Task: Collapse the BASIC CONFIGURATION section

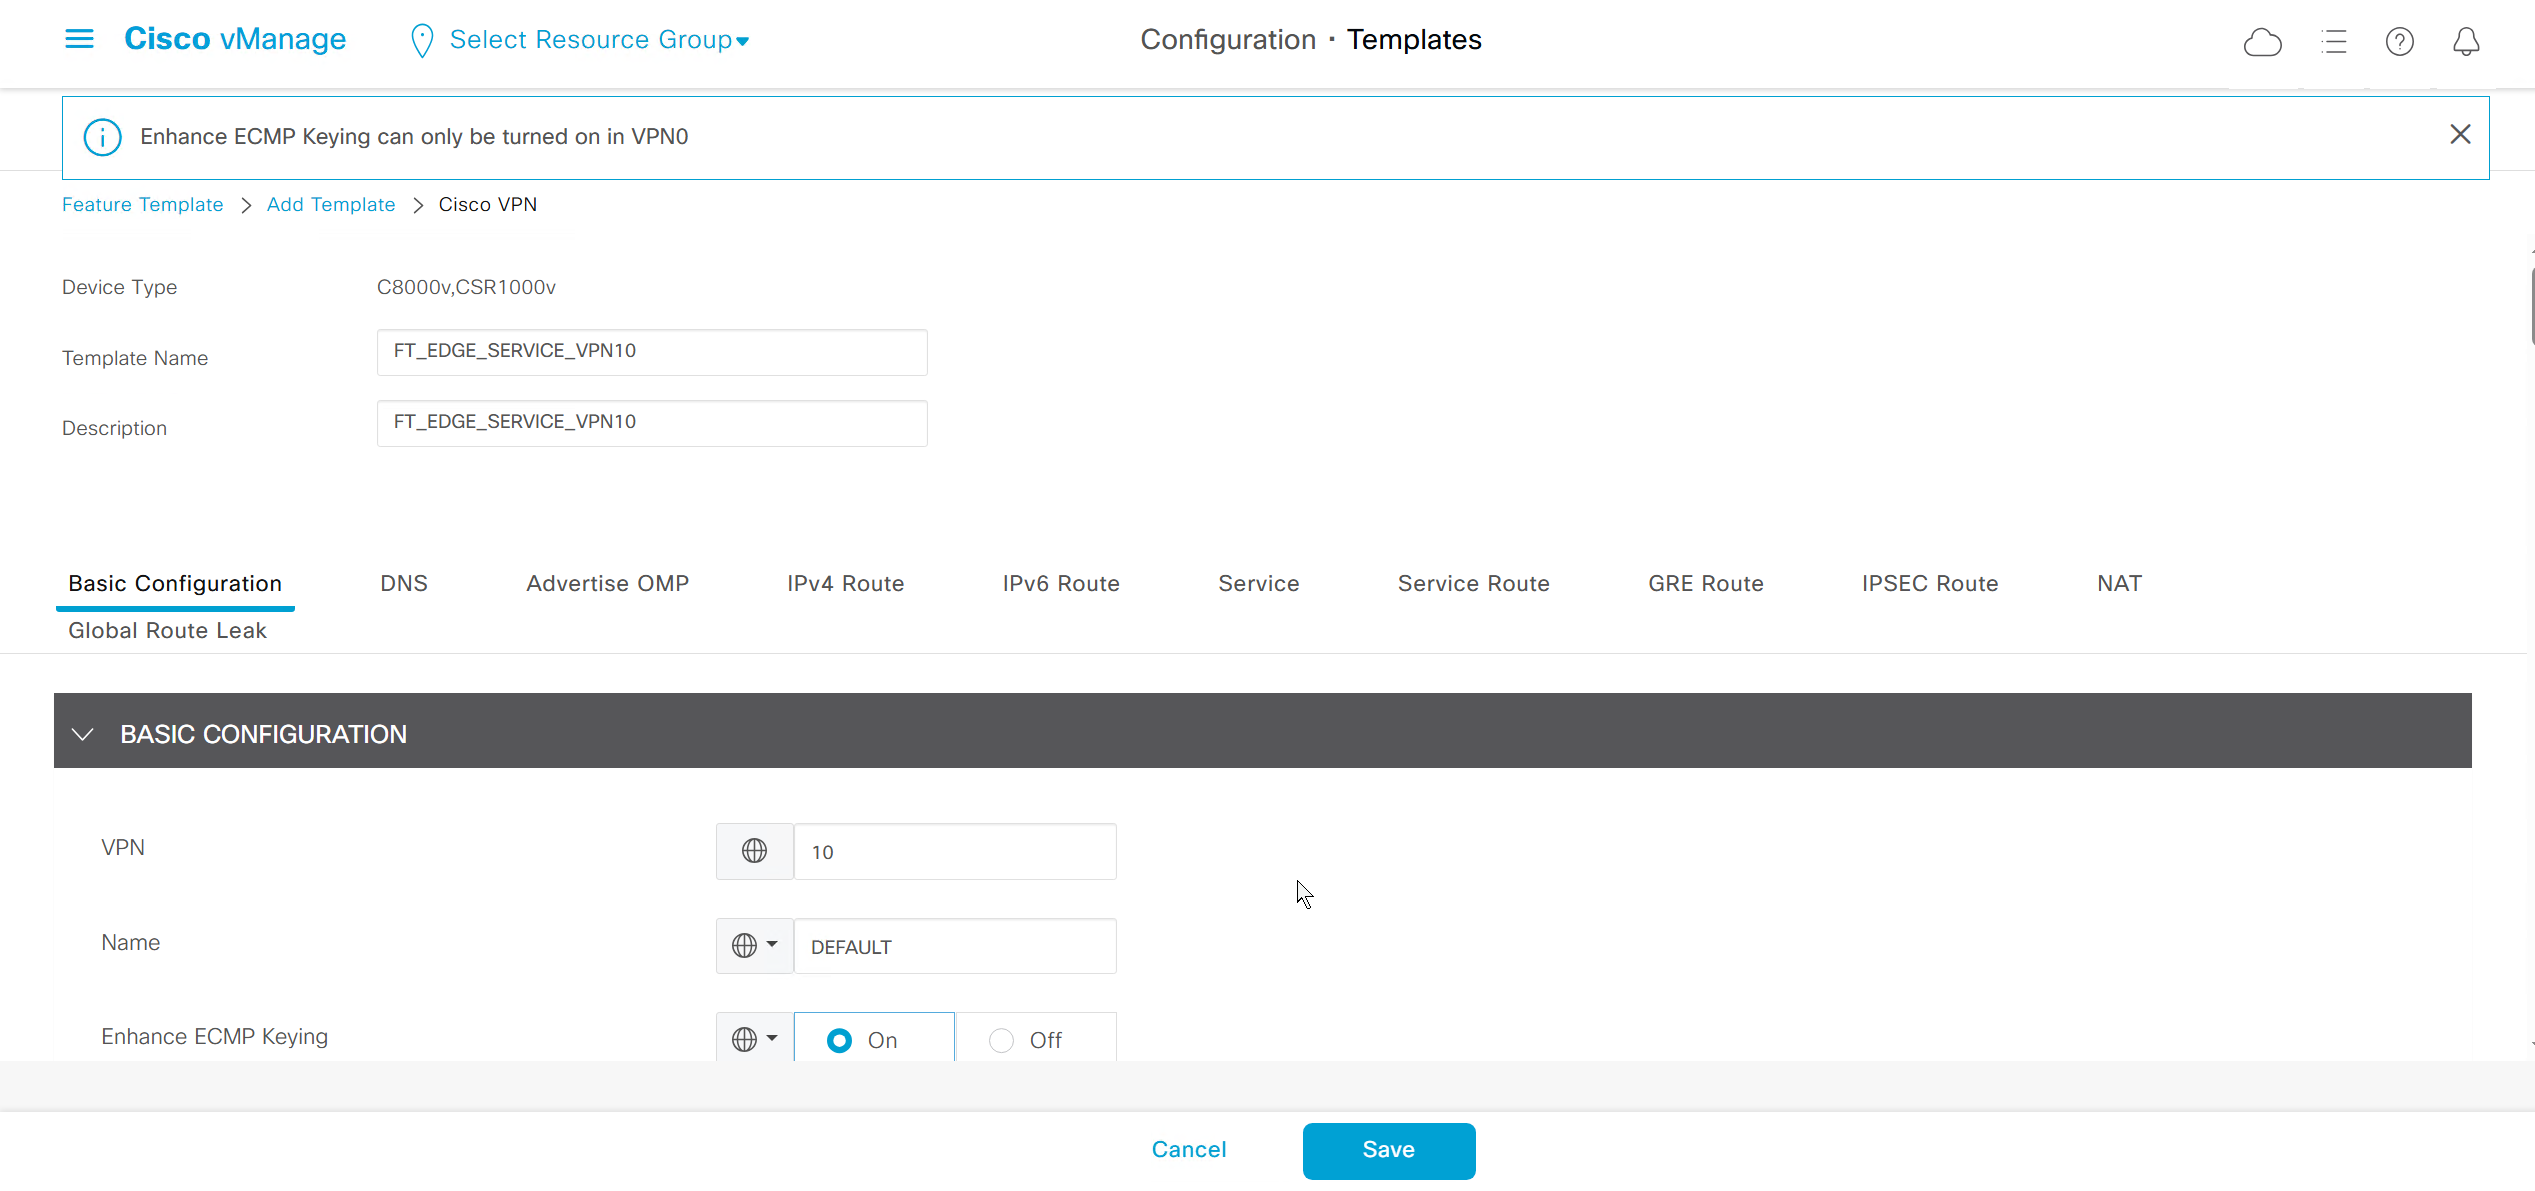Action: click(x=83, y=734)
